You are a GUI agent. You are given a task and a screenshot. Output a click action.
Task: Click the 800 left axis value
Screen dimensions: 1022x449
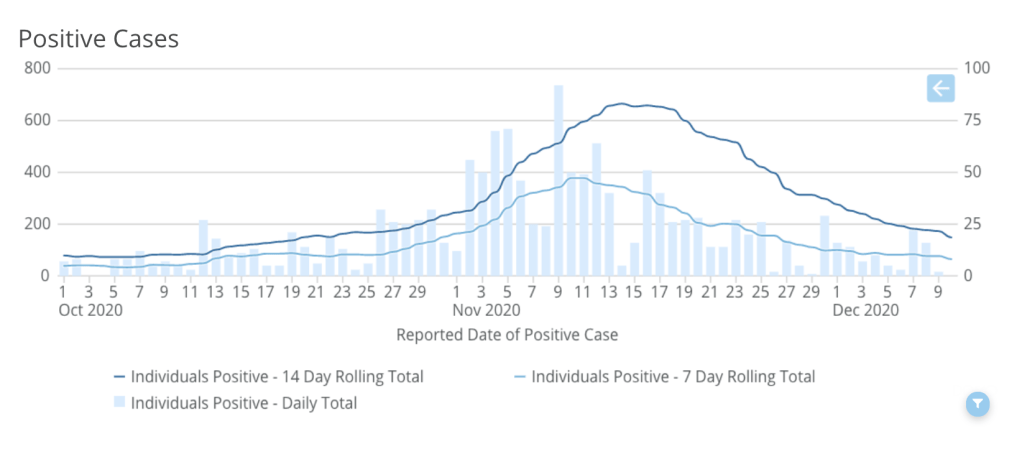40,69
